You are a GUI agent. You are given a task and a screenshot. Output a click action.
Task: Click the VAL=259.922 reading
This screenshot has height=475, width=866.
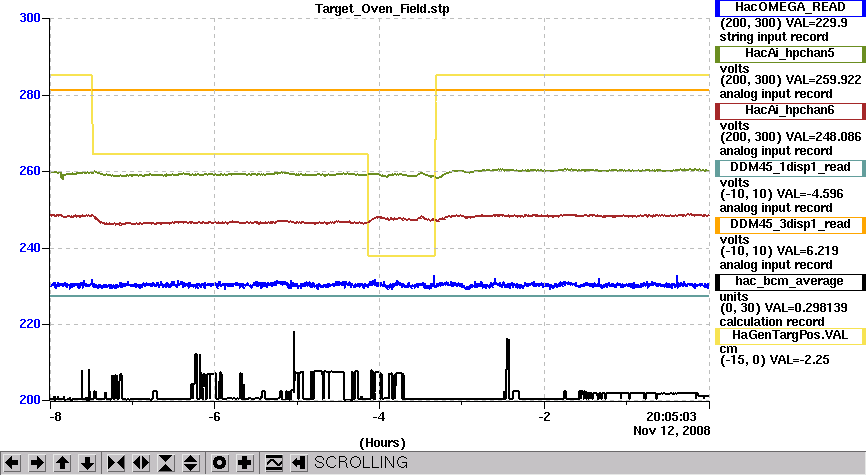tap(823, 80)
